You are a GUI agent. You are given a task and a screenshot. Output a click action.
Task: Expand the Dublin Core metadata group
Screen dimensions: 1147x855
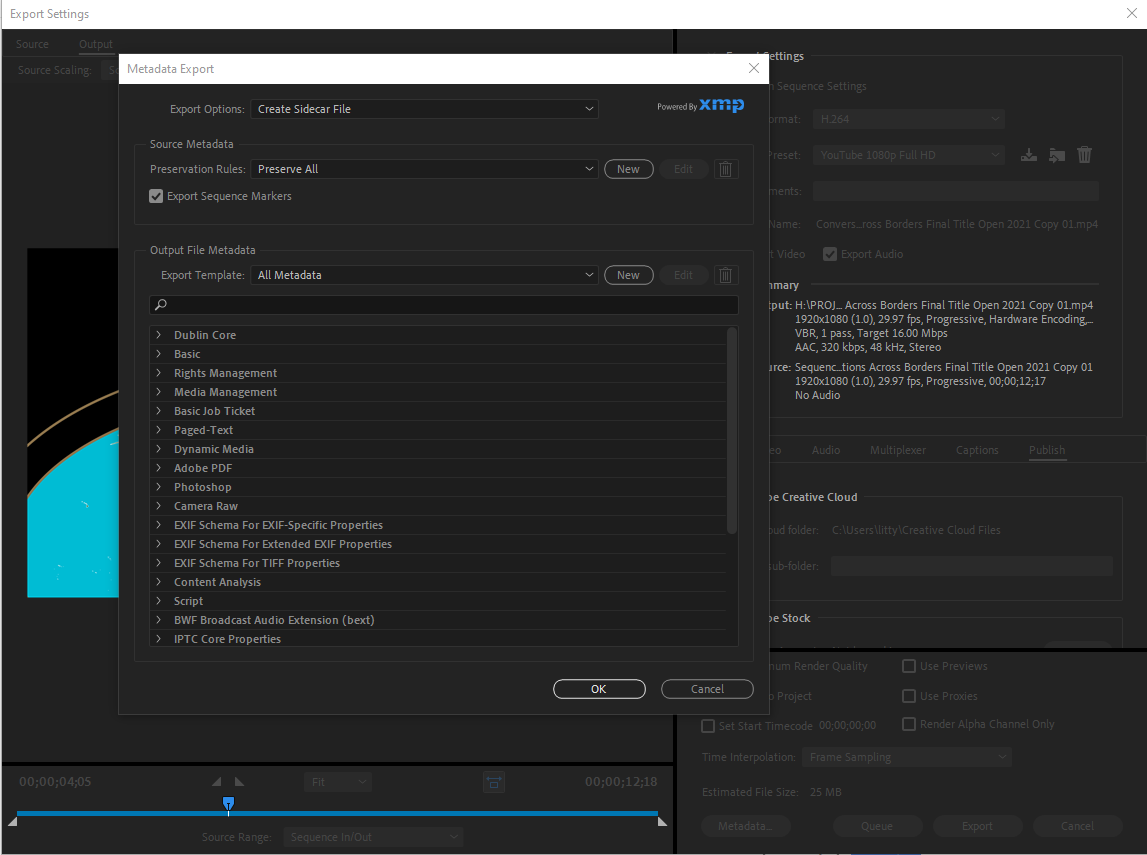157,334
